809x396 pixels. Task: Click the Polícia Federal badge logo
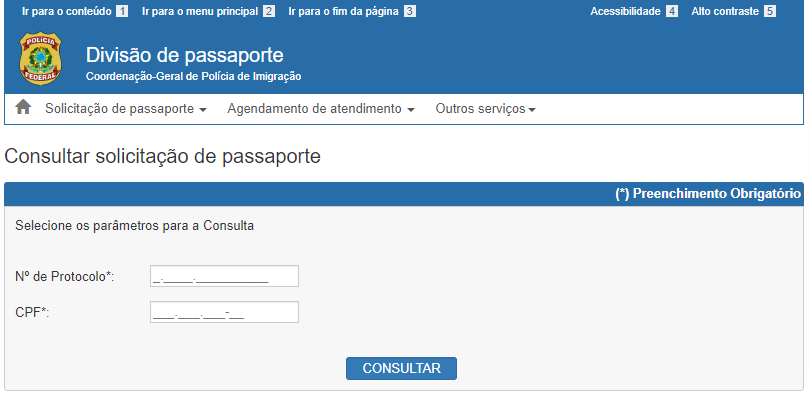point(40,58)
